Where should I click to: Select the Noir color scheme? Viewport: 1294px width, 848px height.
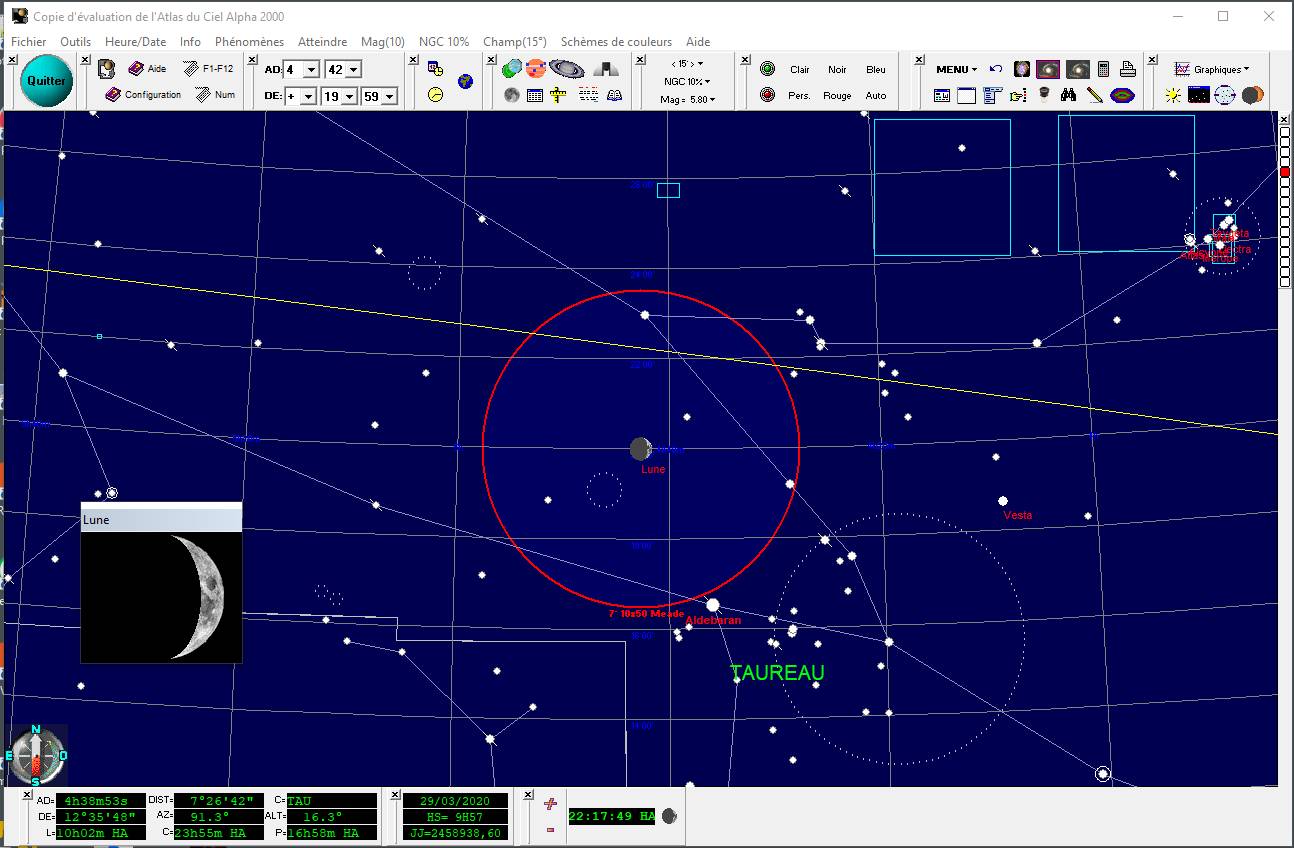[837, 70]
